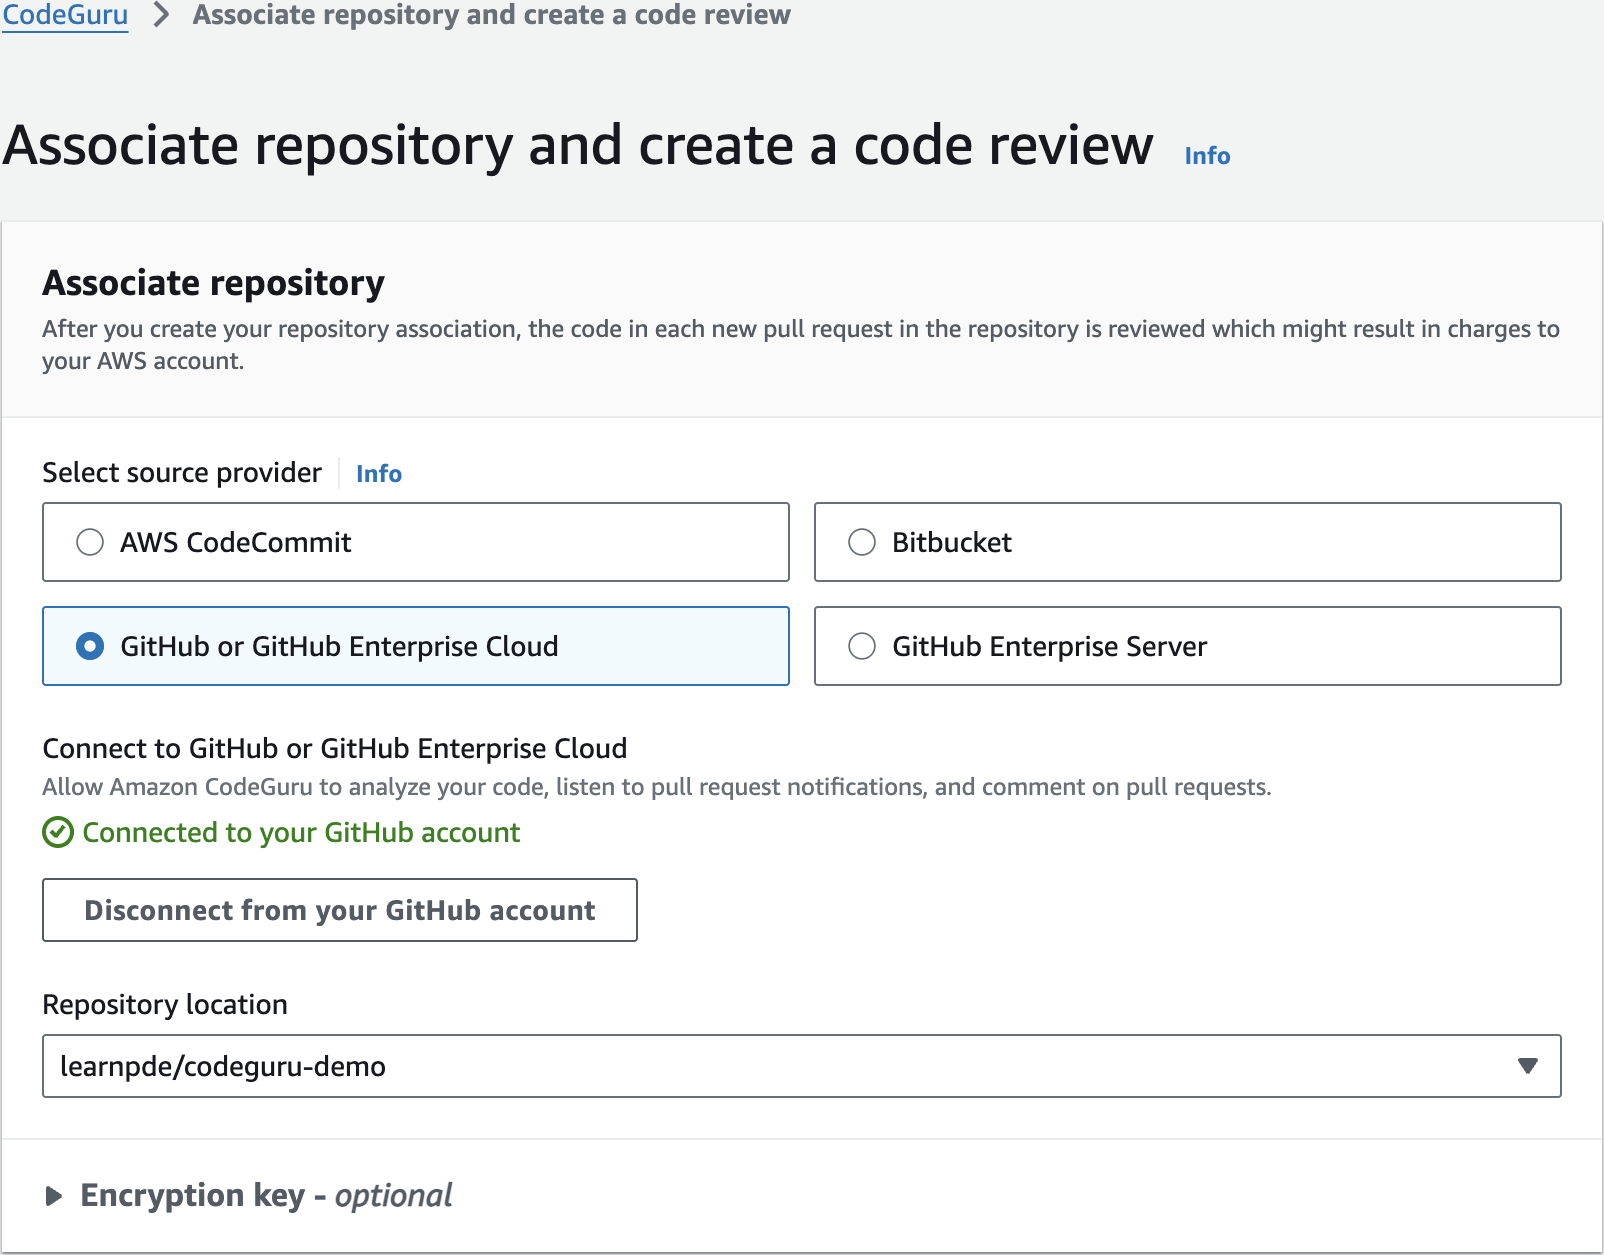
Task: Click the Connected to your GitHub account text
Action: (301, 832)
